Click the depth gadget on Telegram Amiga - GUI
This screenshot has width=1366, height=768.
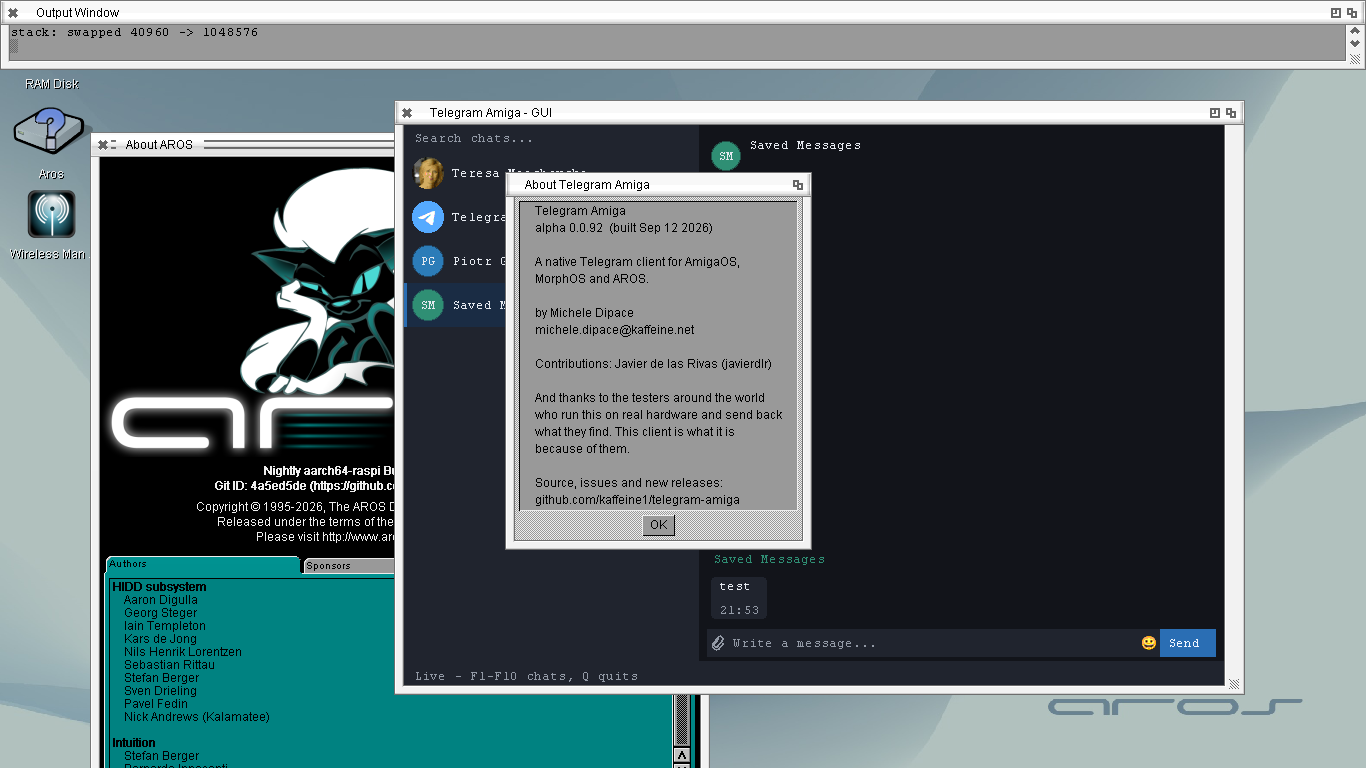coord(1232,113)
